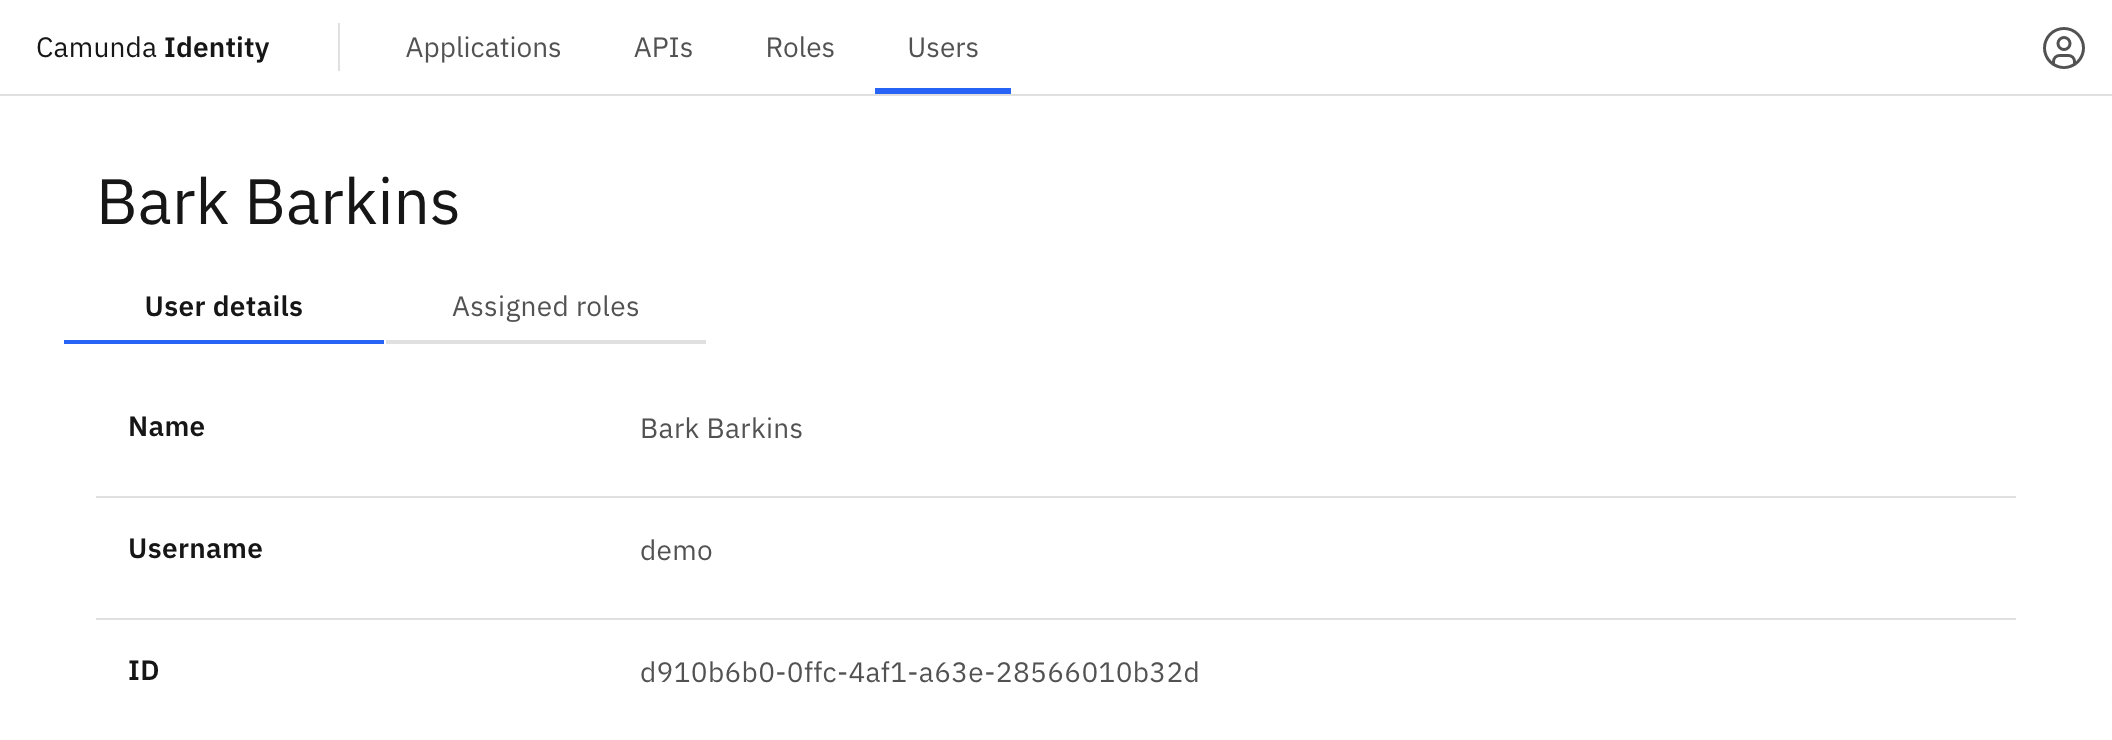Select the Users navigation item
The height and width of the screenshot is (740, 2112).
point(942,47)
